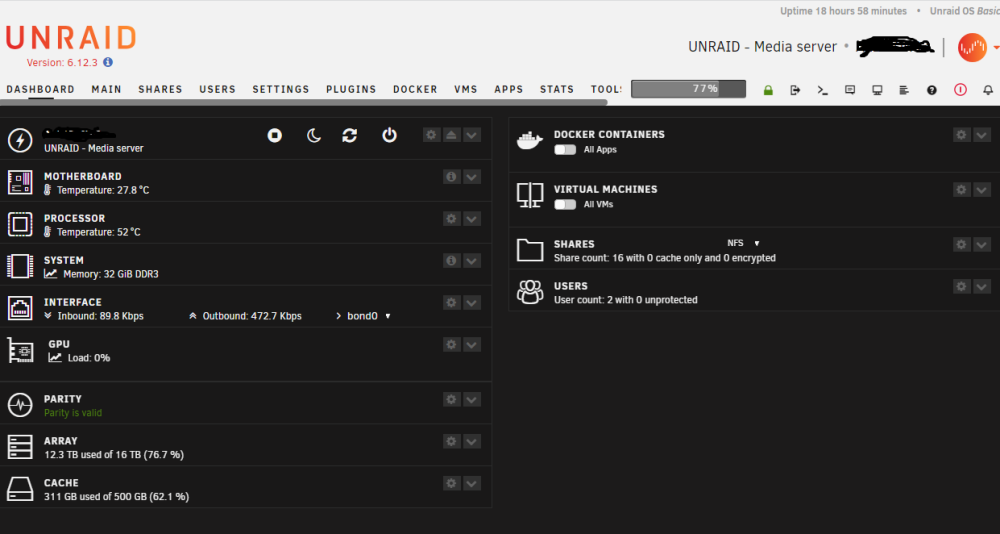Click the help question mark icon
Viewport: 1000px width, 534px height.
coord(932,90)
